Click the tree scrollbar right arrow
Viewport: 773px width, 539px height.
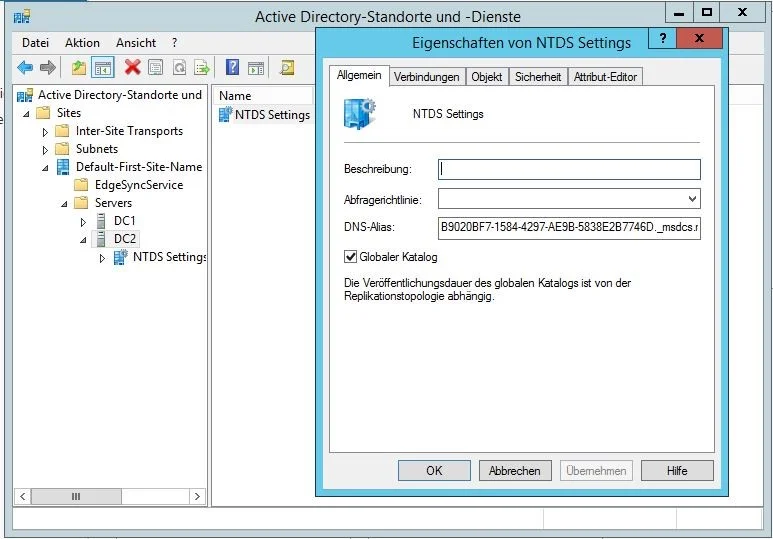197,496
